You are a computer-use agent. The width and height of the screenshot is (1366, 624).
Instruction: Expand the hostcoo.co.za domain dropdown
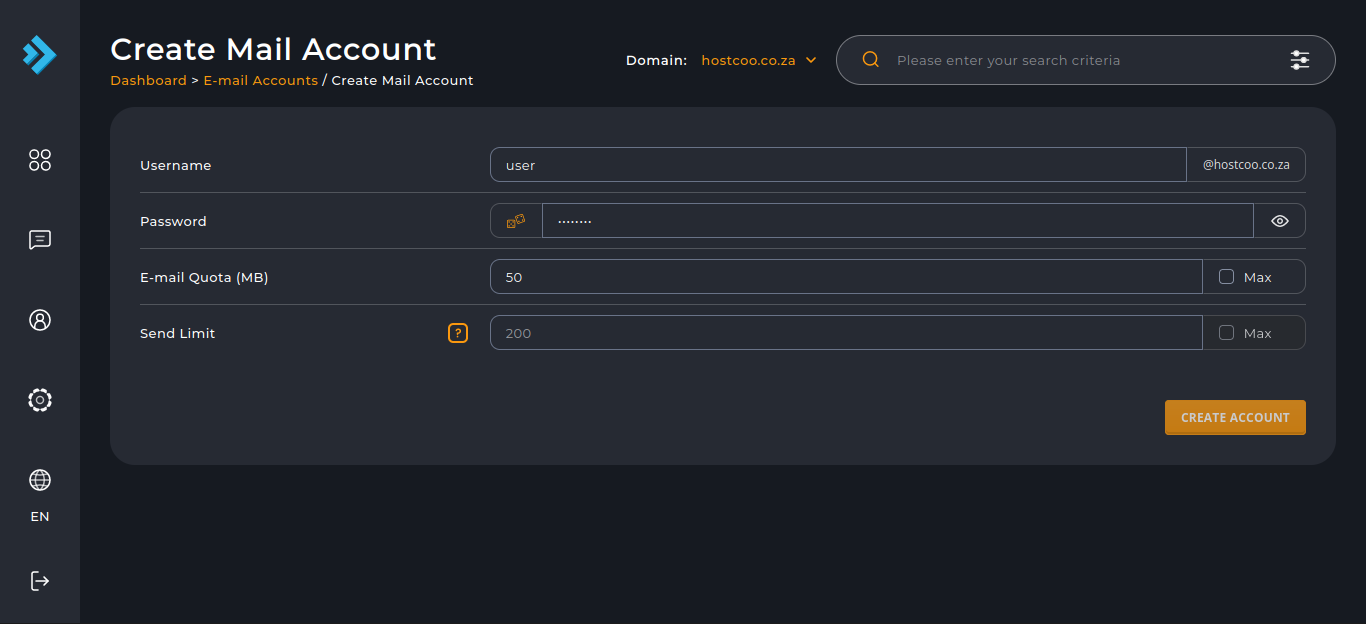[x=759, y=60]
